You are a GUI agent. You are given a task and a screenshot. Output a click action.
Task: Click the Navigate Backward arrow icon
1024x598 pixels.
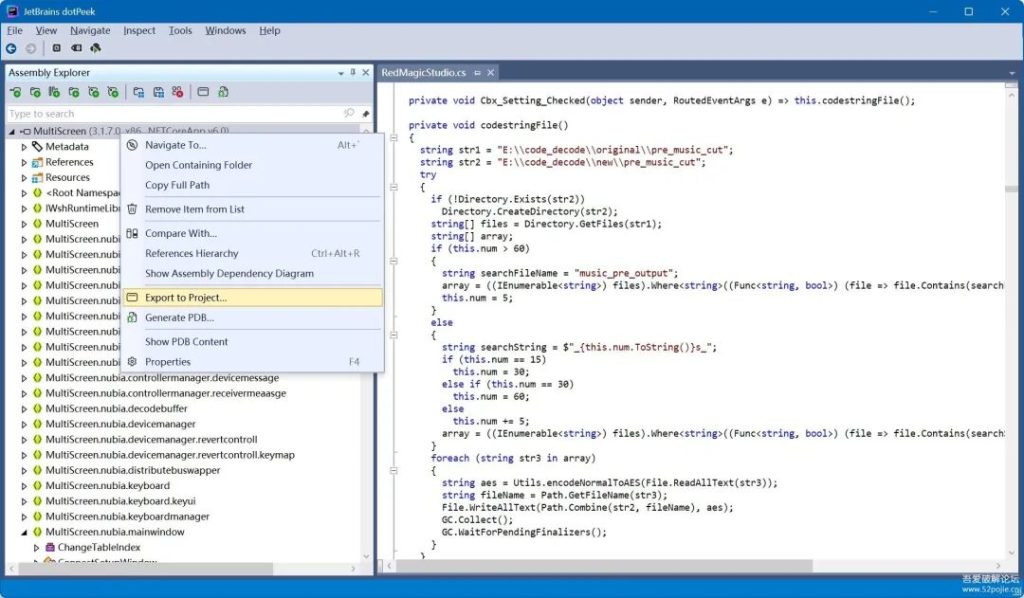click(x=11, y=48)
